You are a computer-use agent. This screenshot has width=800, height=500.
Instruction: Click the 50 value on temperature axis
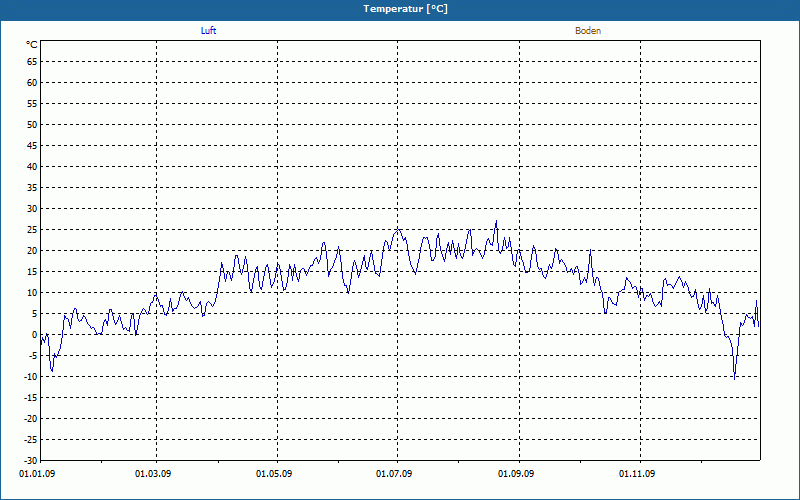pos(32,124)
